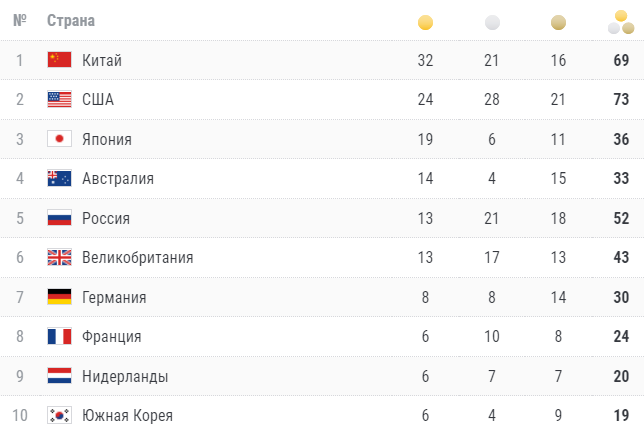Open the Великобритания country link

137,258
